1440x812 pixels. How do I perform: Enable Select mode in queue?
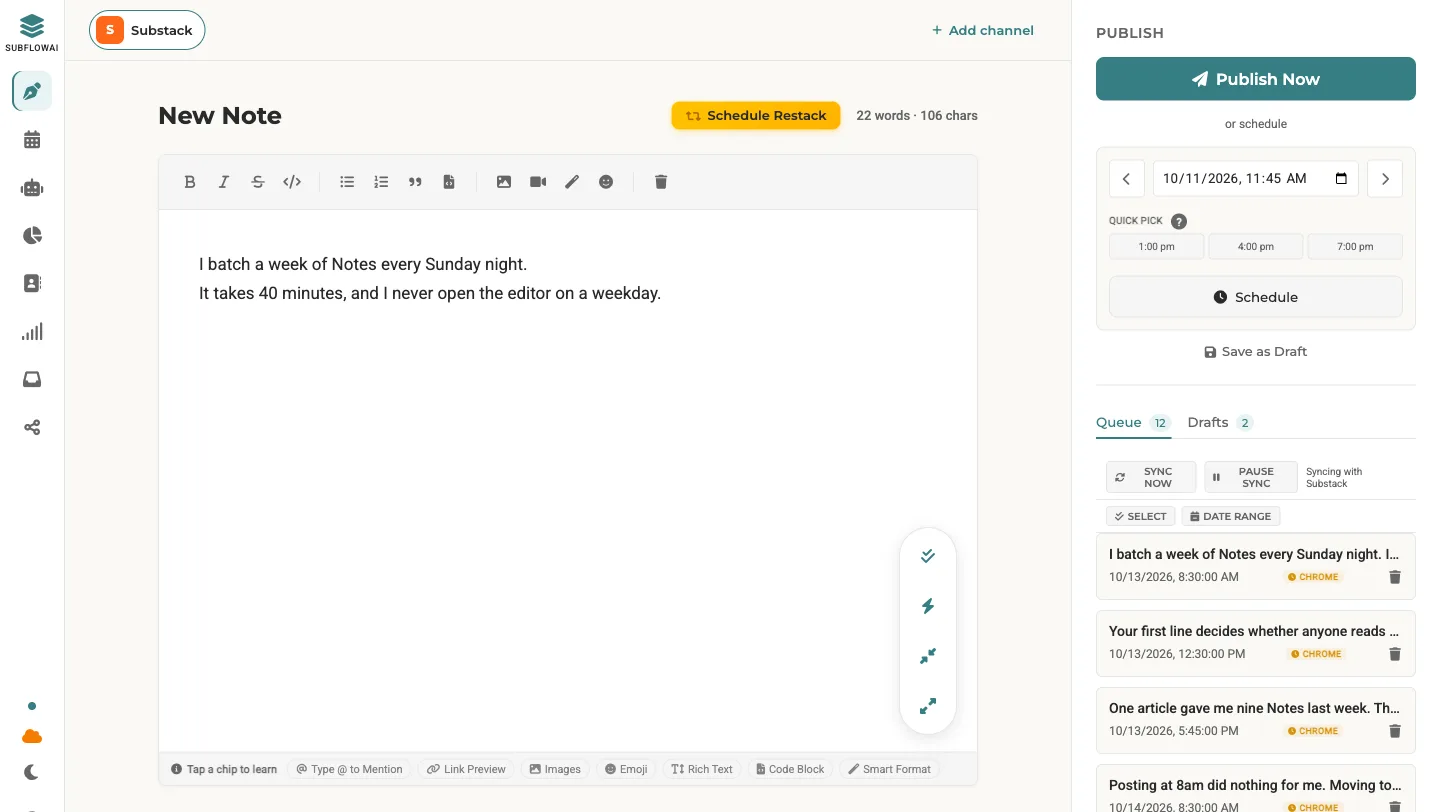click(1141, 516)
